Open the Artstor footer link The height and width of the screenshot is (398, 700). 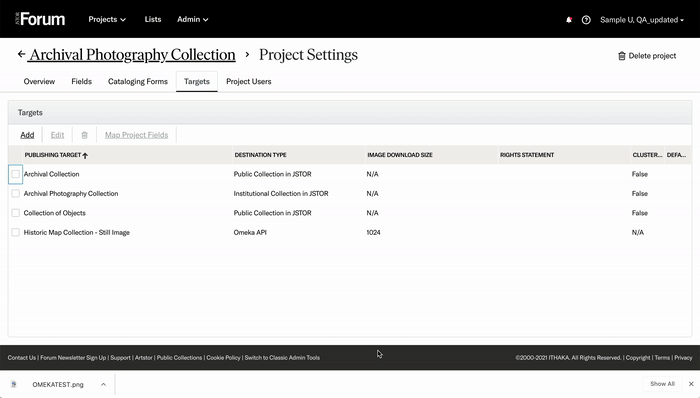tap(144, 357)
